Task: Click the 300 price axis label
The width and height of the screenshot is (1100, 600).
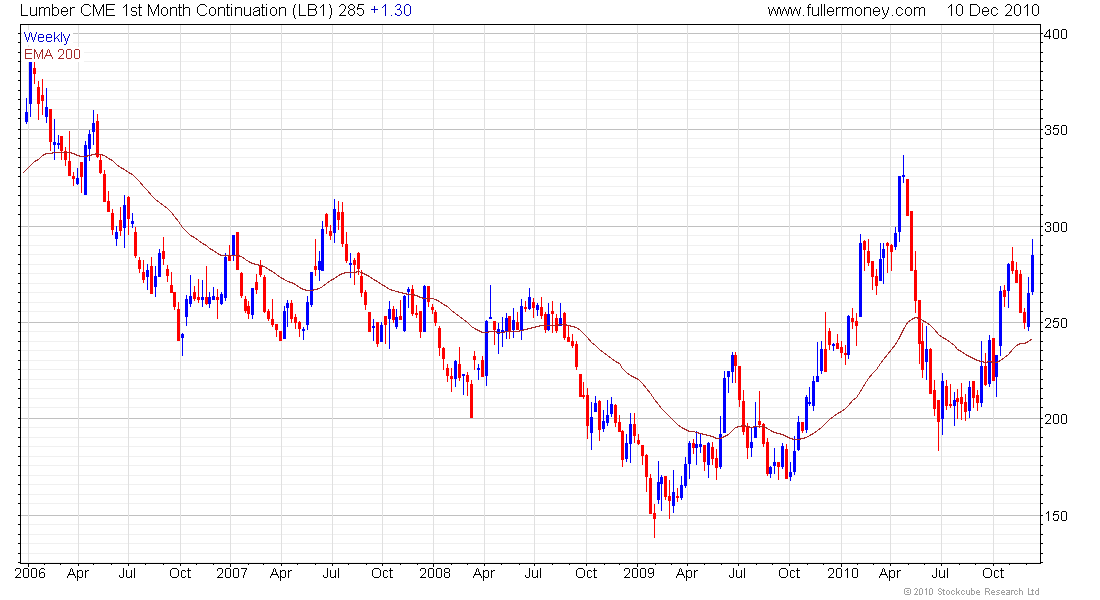Action: (x=1058, y=227)
